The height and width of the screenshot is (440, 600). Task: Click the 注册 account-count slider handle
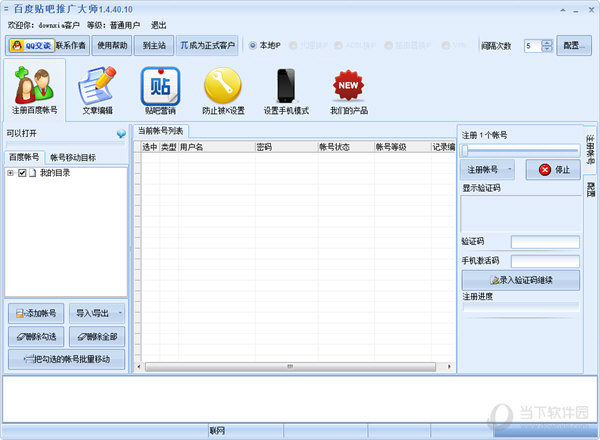tap(465, 150)
